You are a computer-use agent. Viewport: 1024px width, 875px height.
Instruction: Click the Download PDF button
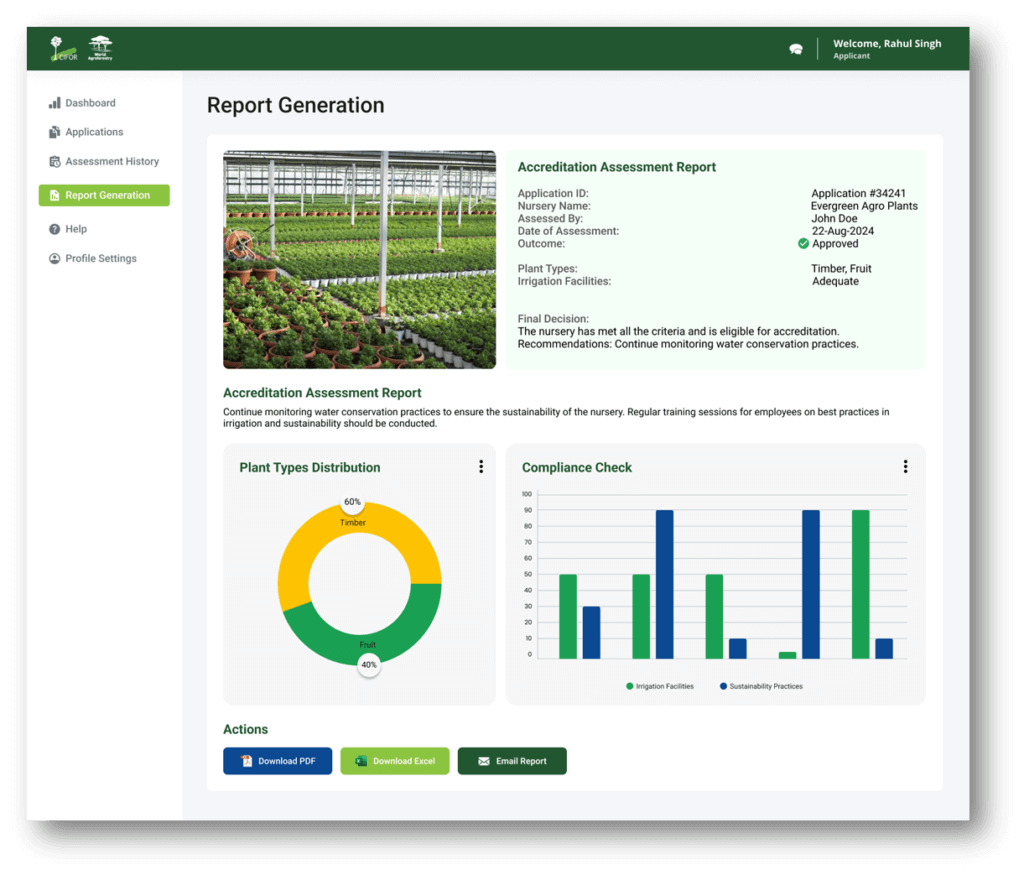277,760
